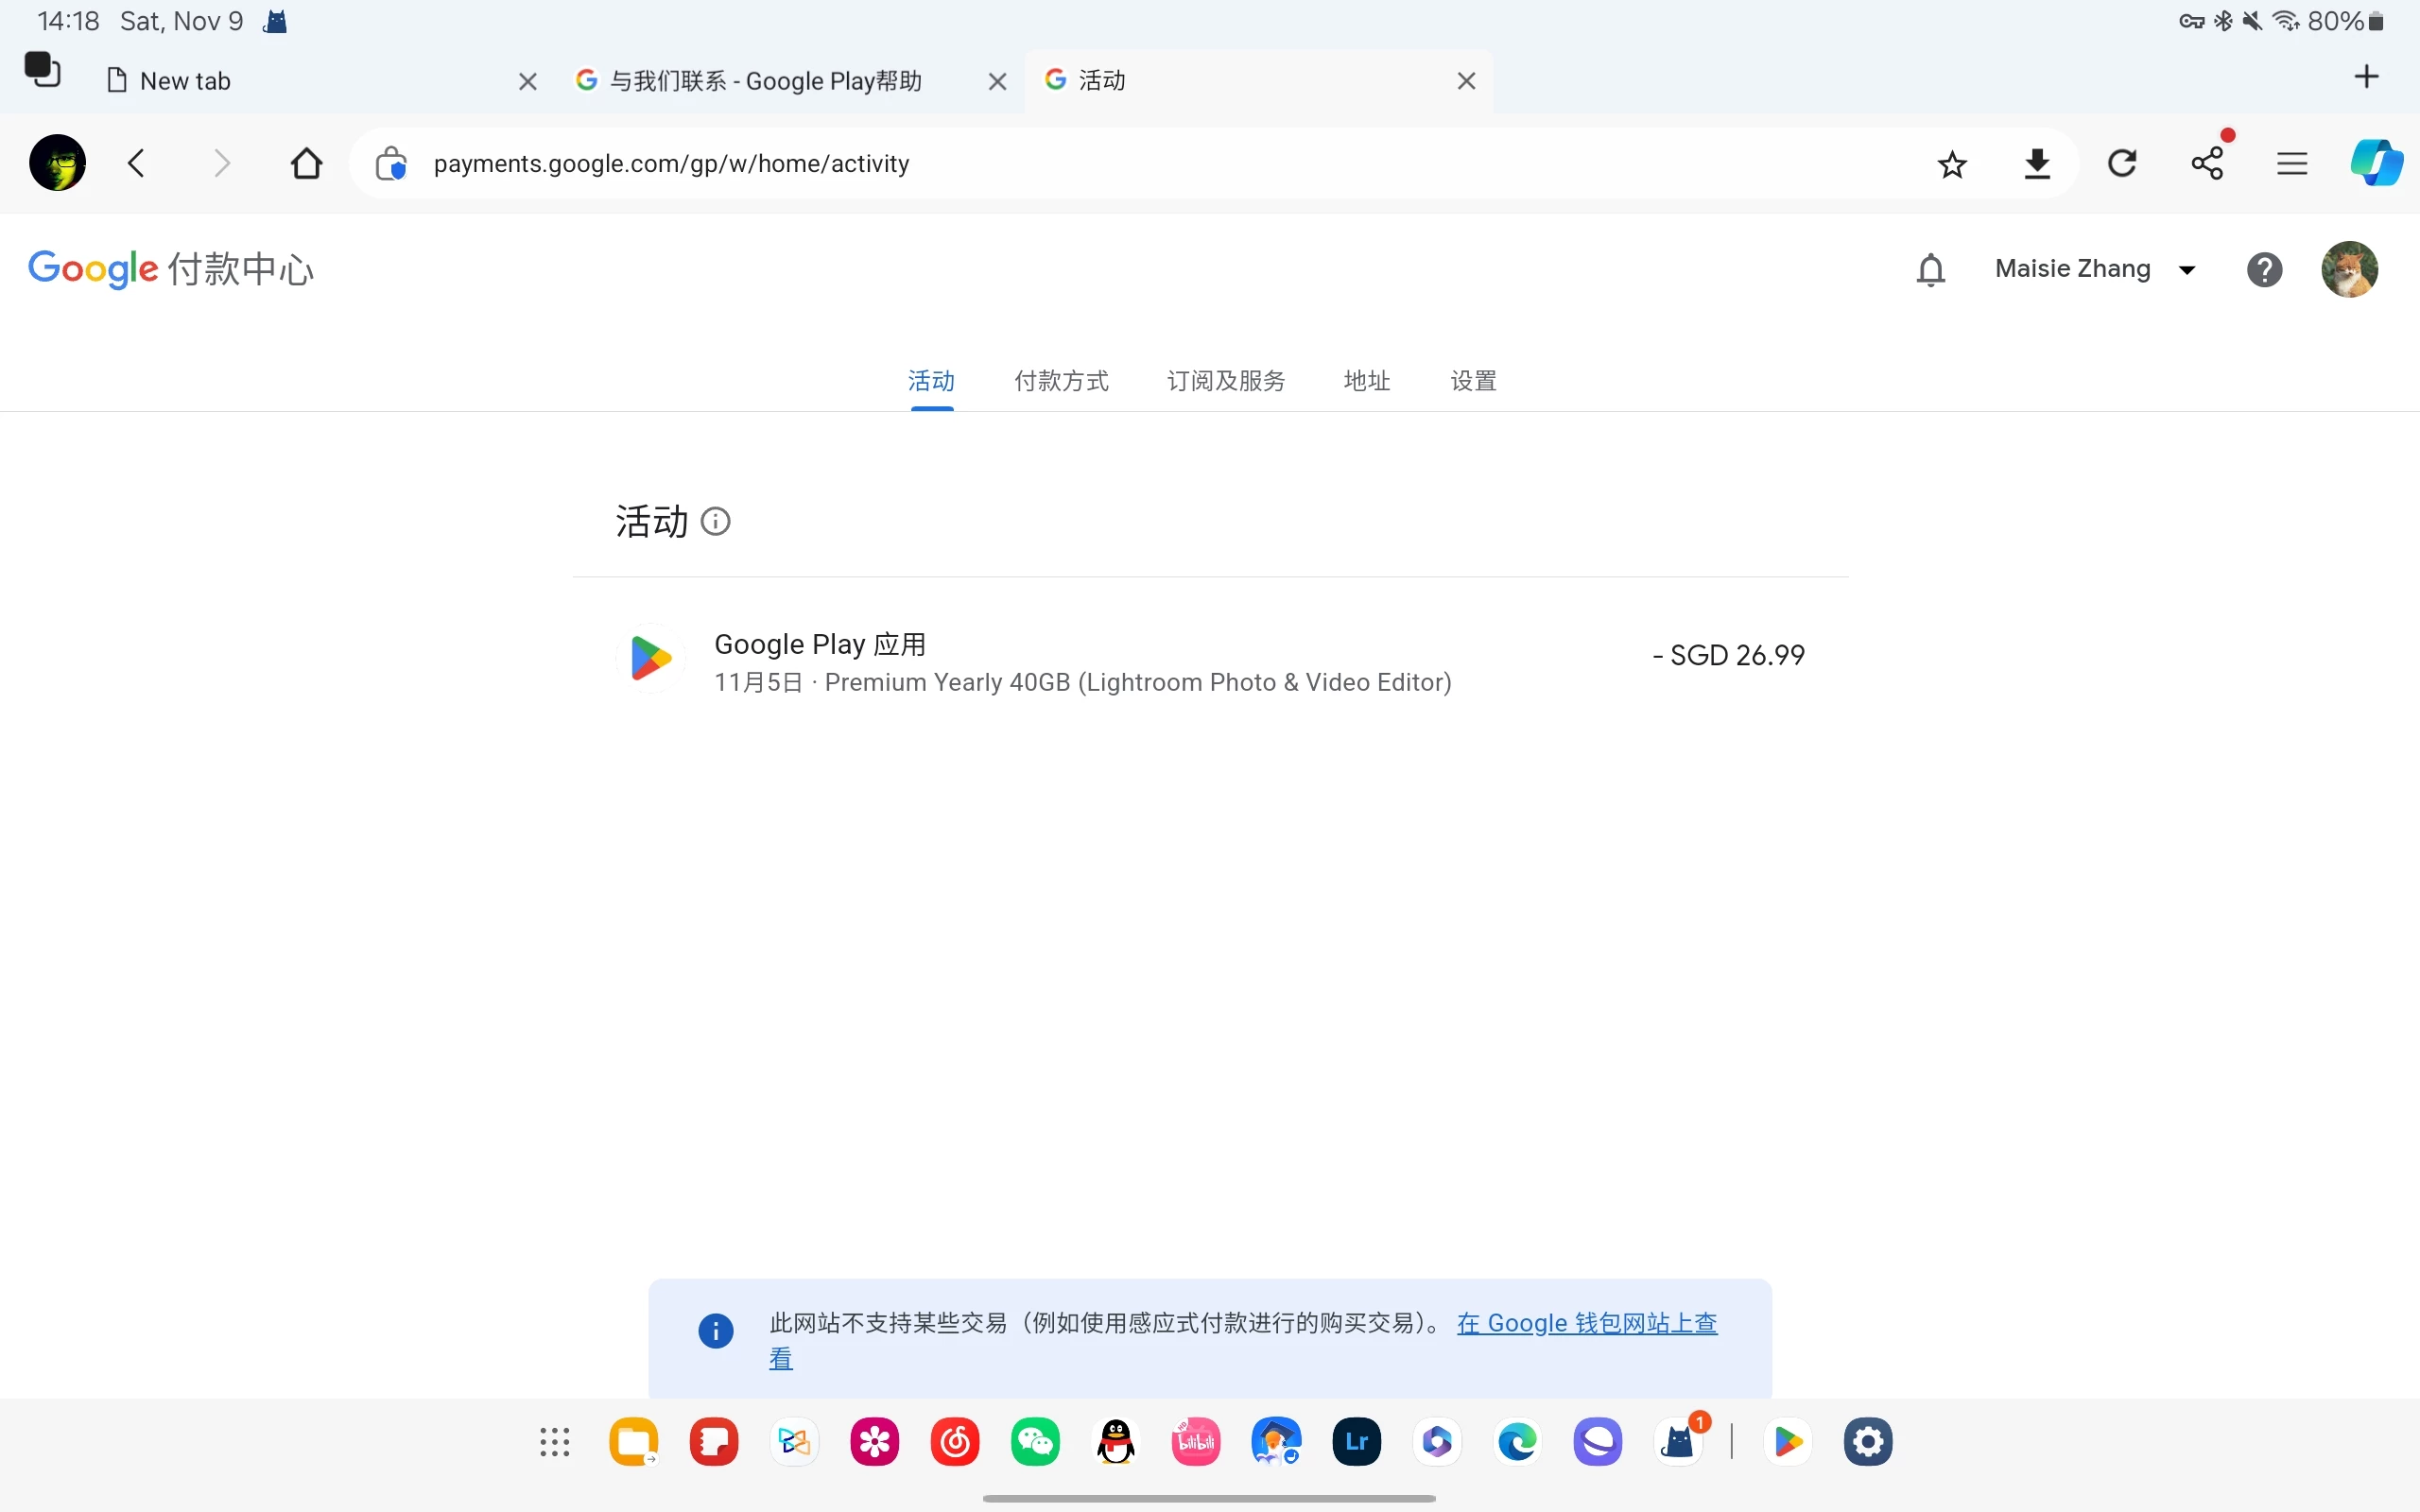Open the tab switcher button
This screenshot has width=2420, height=1512.
pos(42,71)
